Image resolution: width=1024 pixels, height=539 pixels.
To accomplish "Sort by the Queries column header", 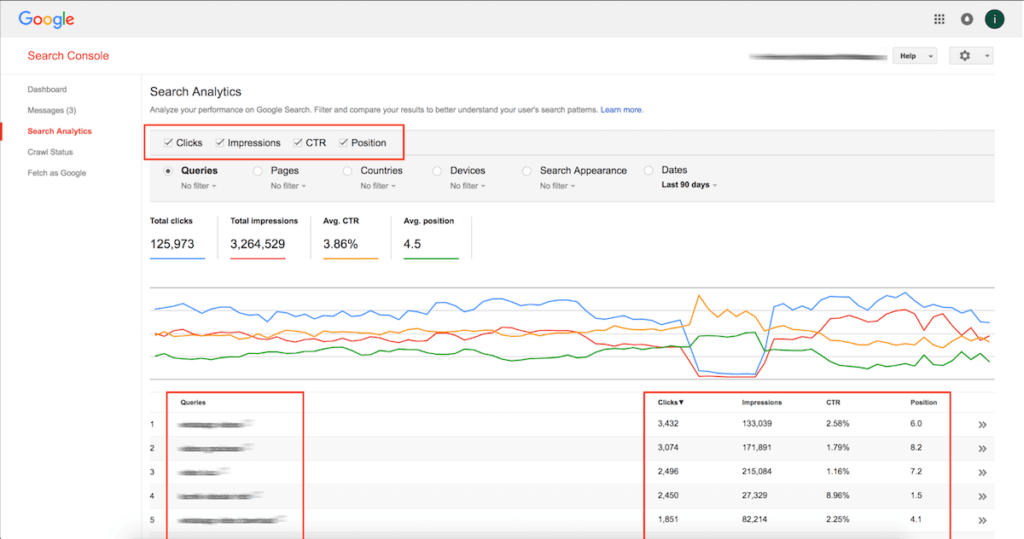I will 193,402.
